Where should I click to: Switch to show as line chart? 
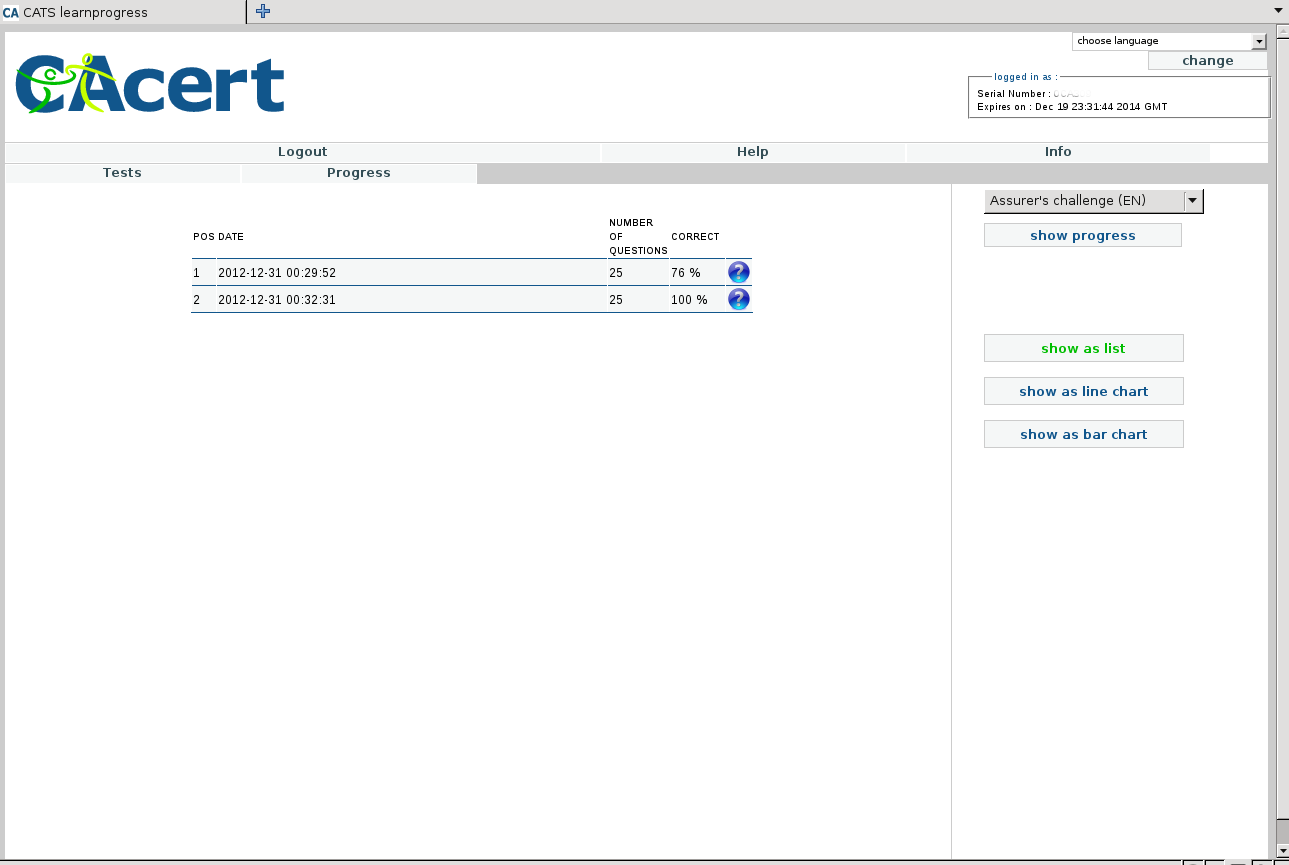pyautogui.click(x=1083, y=391)
